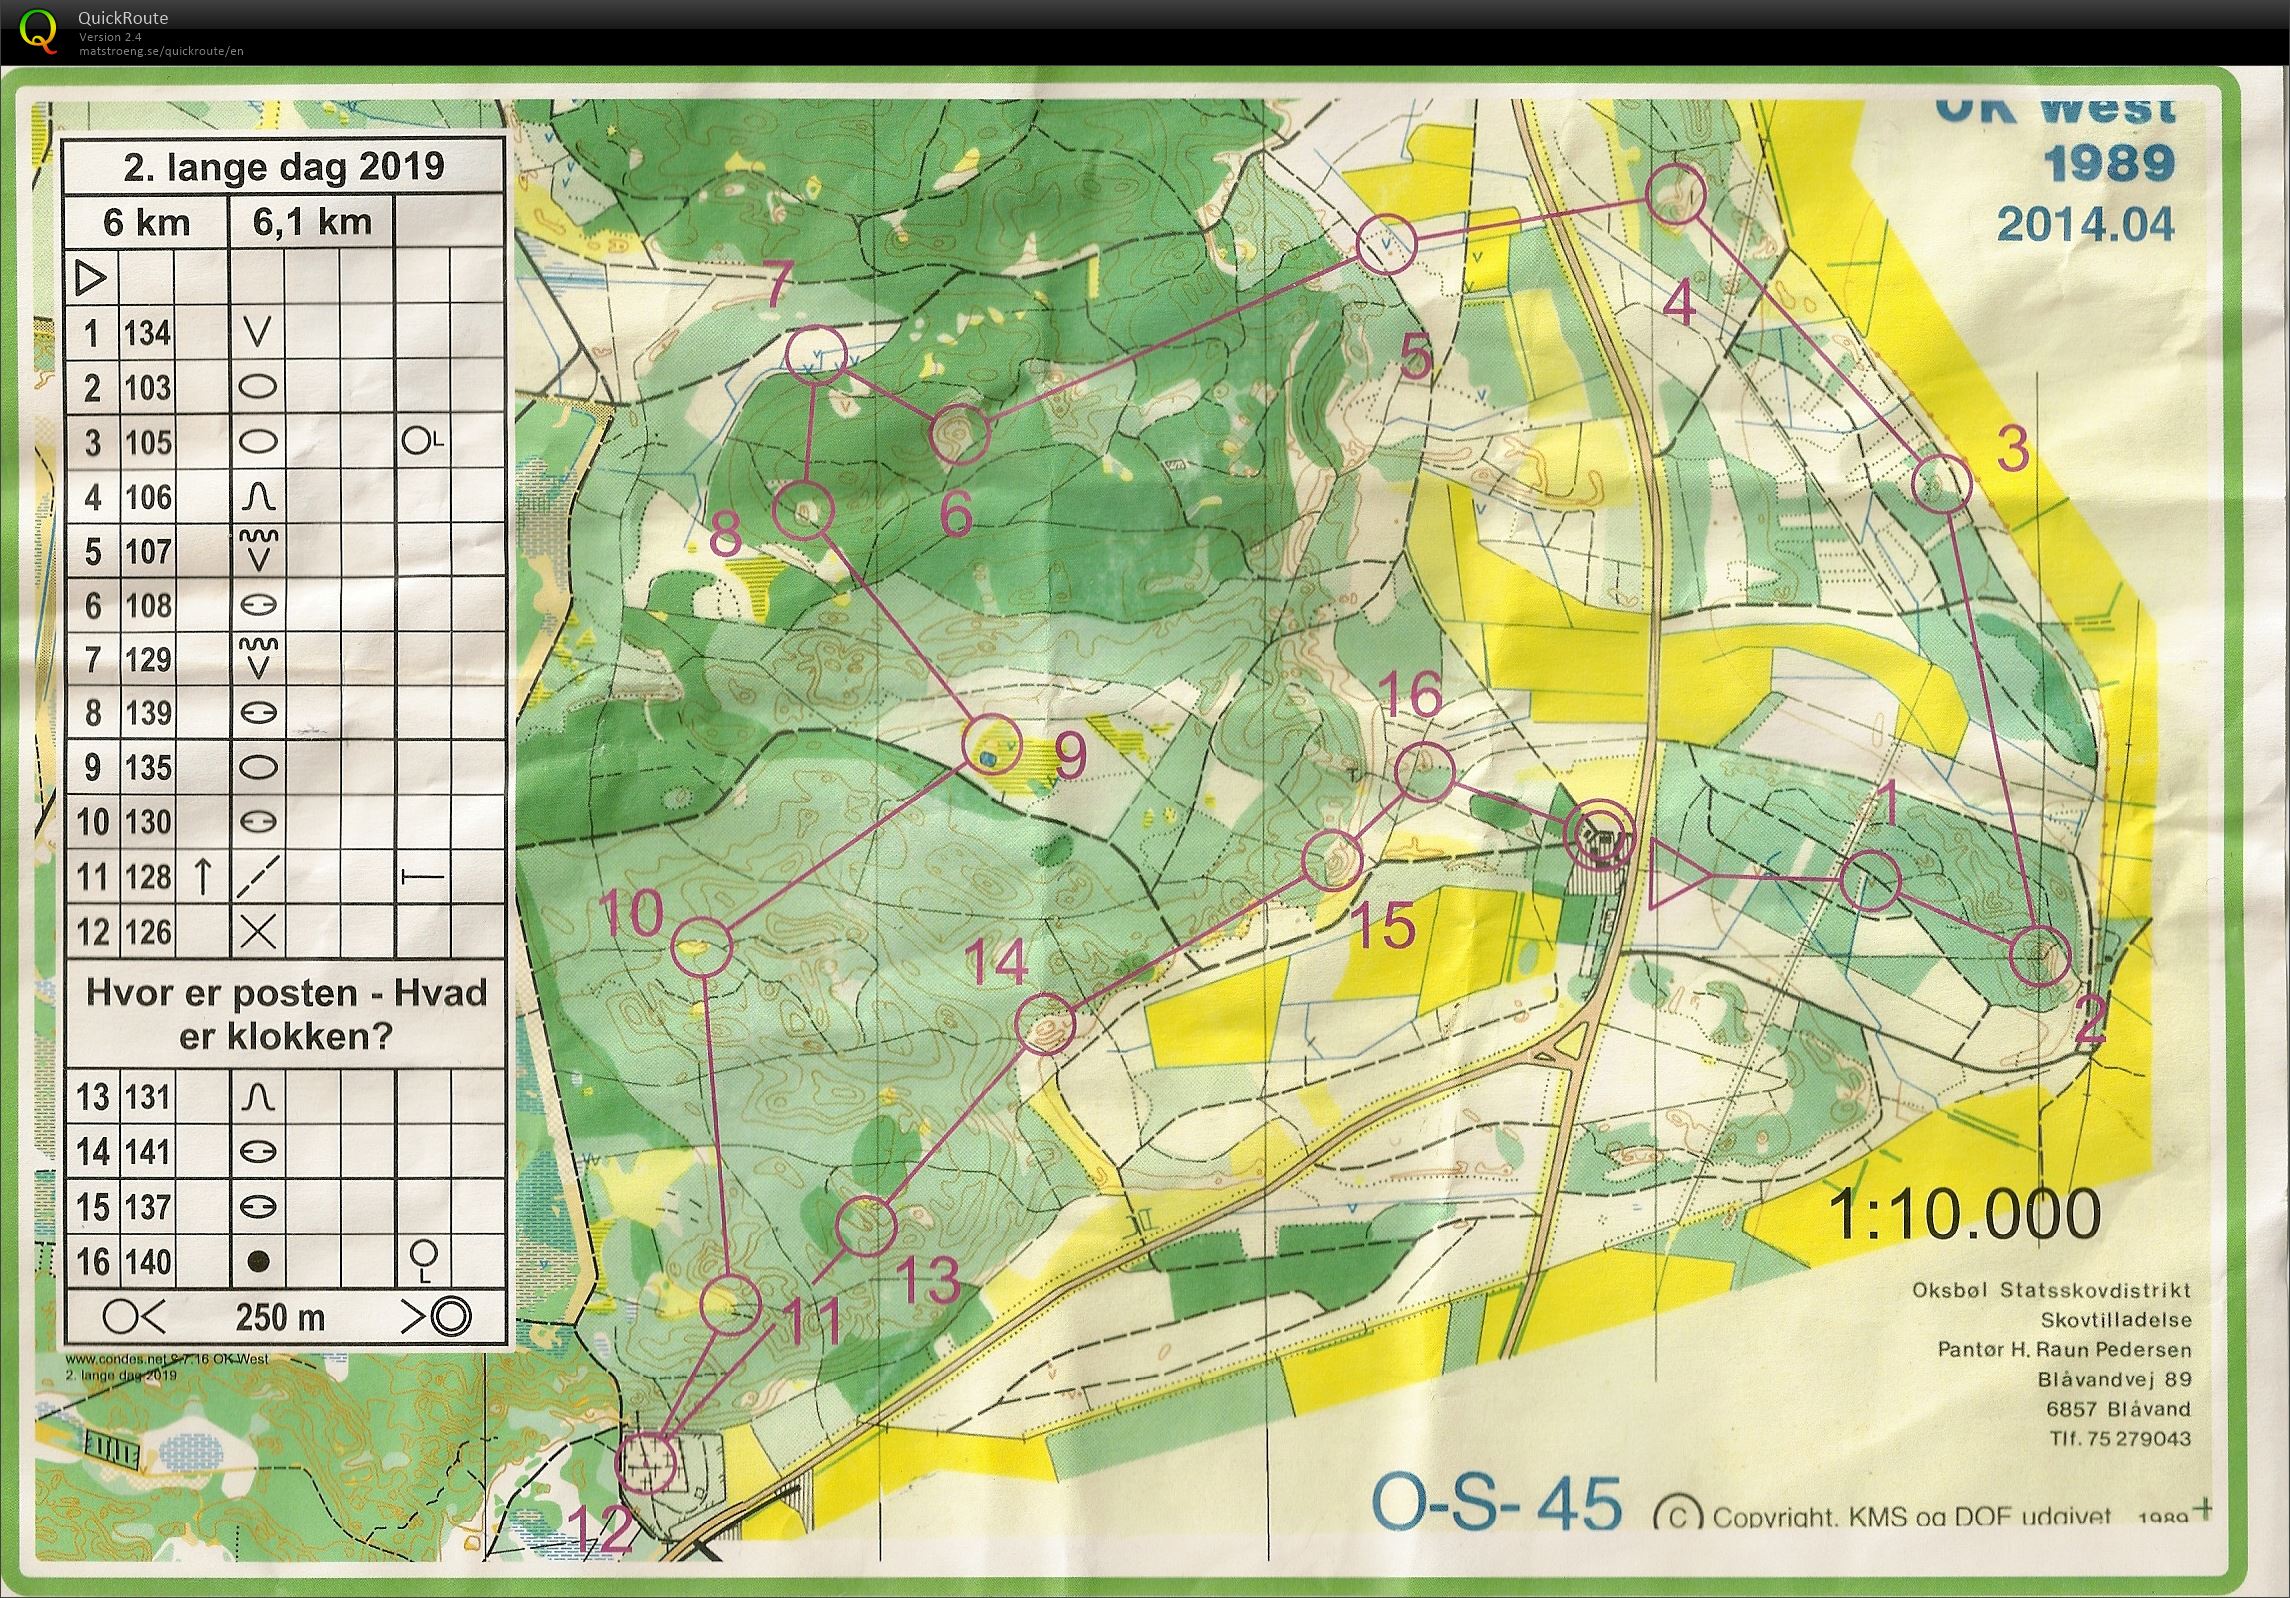Click the symbol in row 107
The image size is (2290, 1598).
[x=258, y=550]
